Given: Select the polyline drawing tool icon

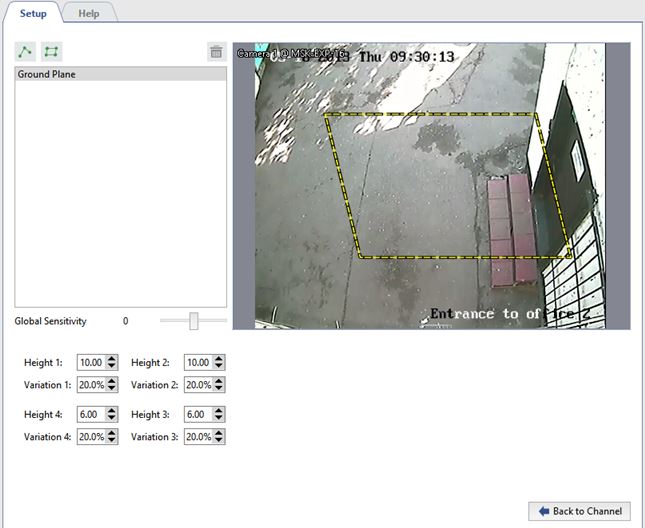Looking at the screenshot, I should pos(25,52).
